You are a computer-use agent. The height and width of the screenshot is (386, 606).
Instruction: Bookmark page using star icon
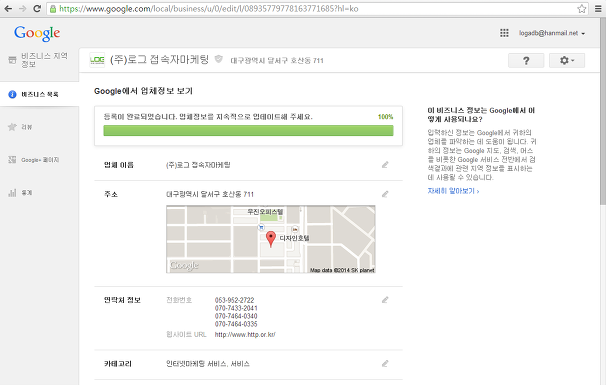(x=581, y=9)
